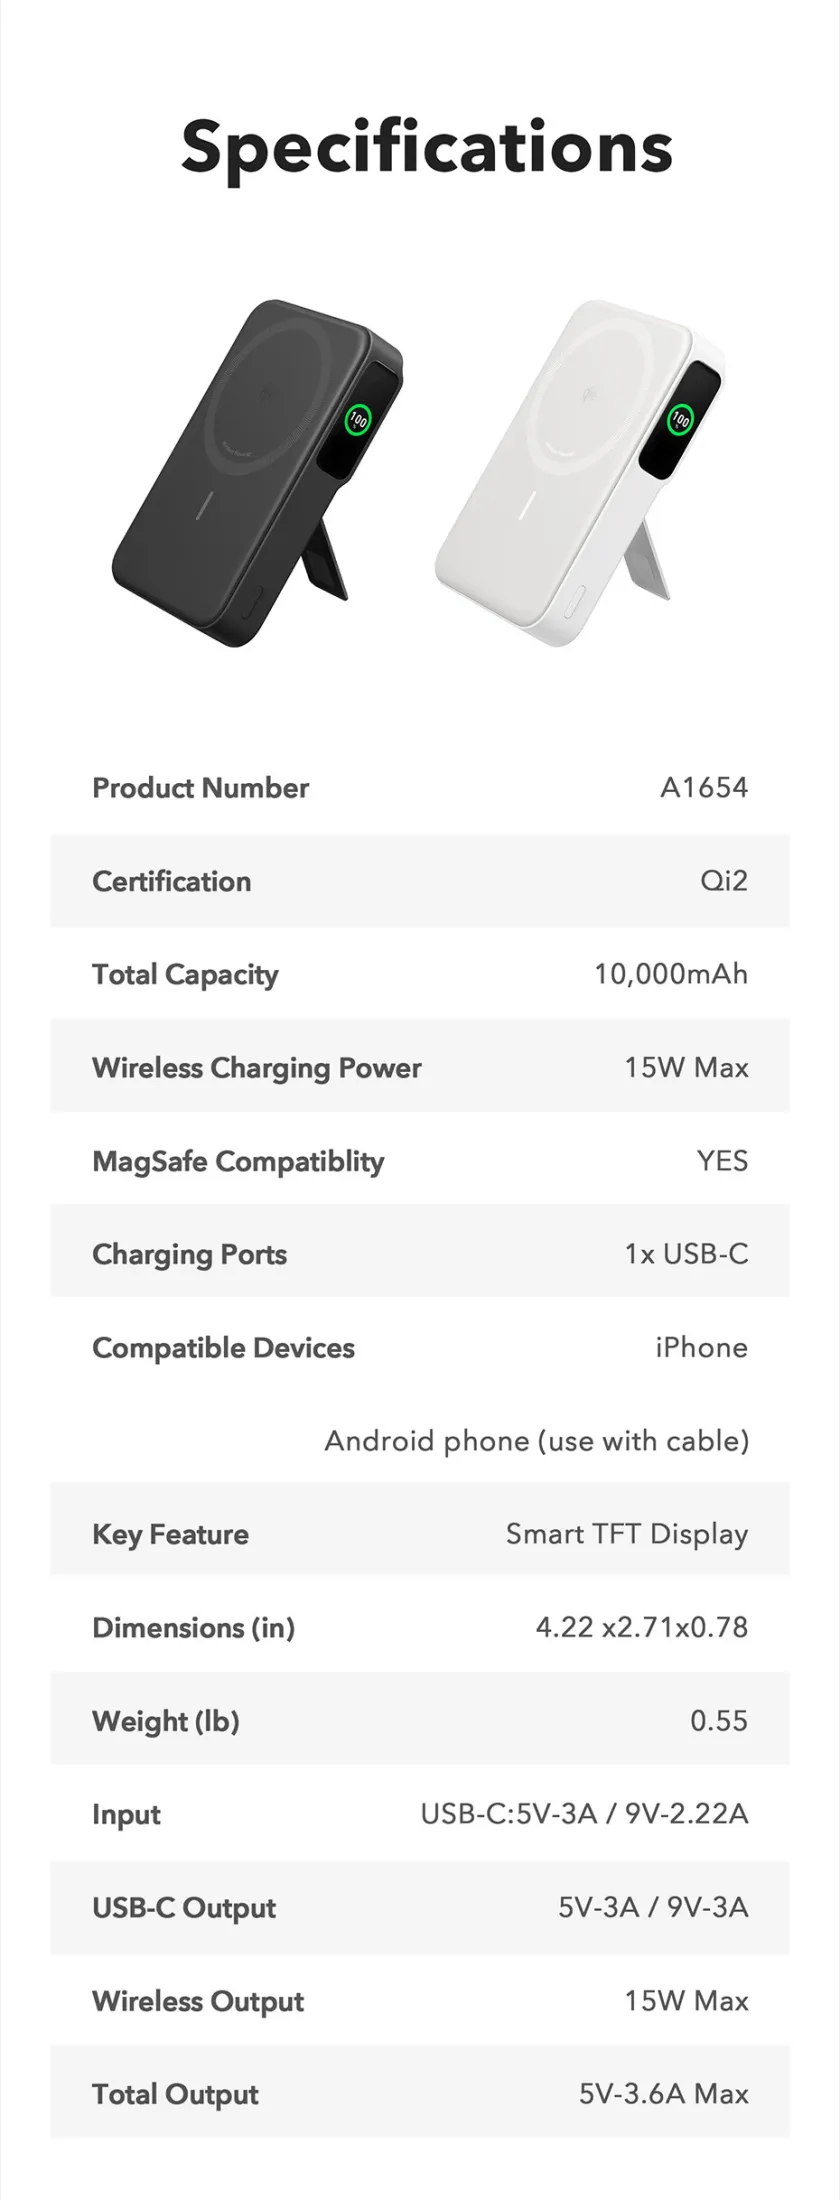The width and height of the screenshot is (840, 2200).
Task: Click the Specifications heading
Action: 427,147
